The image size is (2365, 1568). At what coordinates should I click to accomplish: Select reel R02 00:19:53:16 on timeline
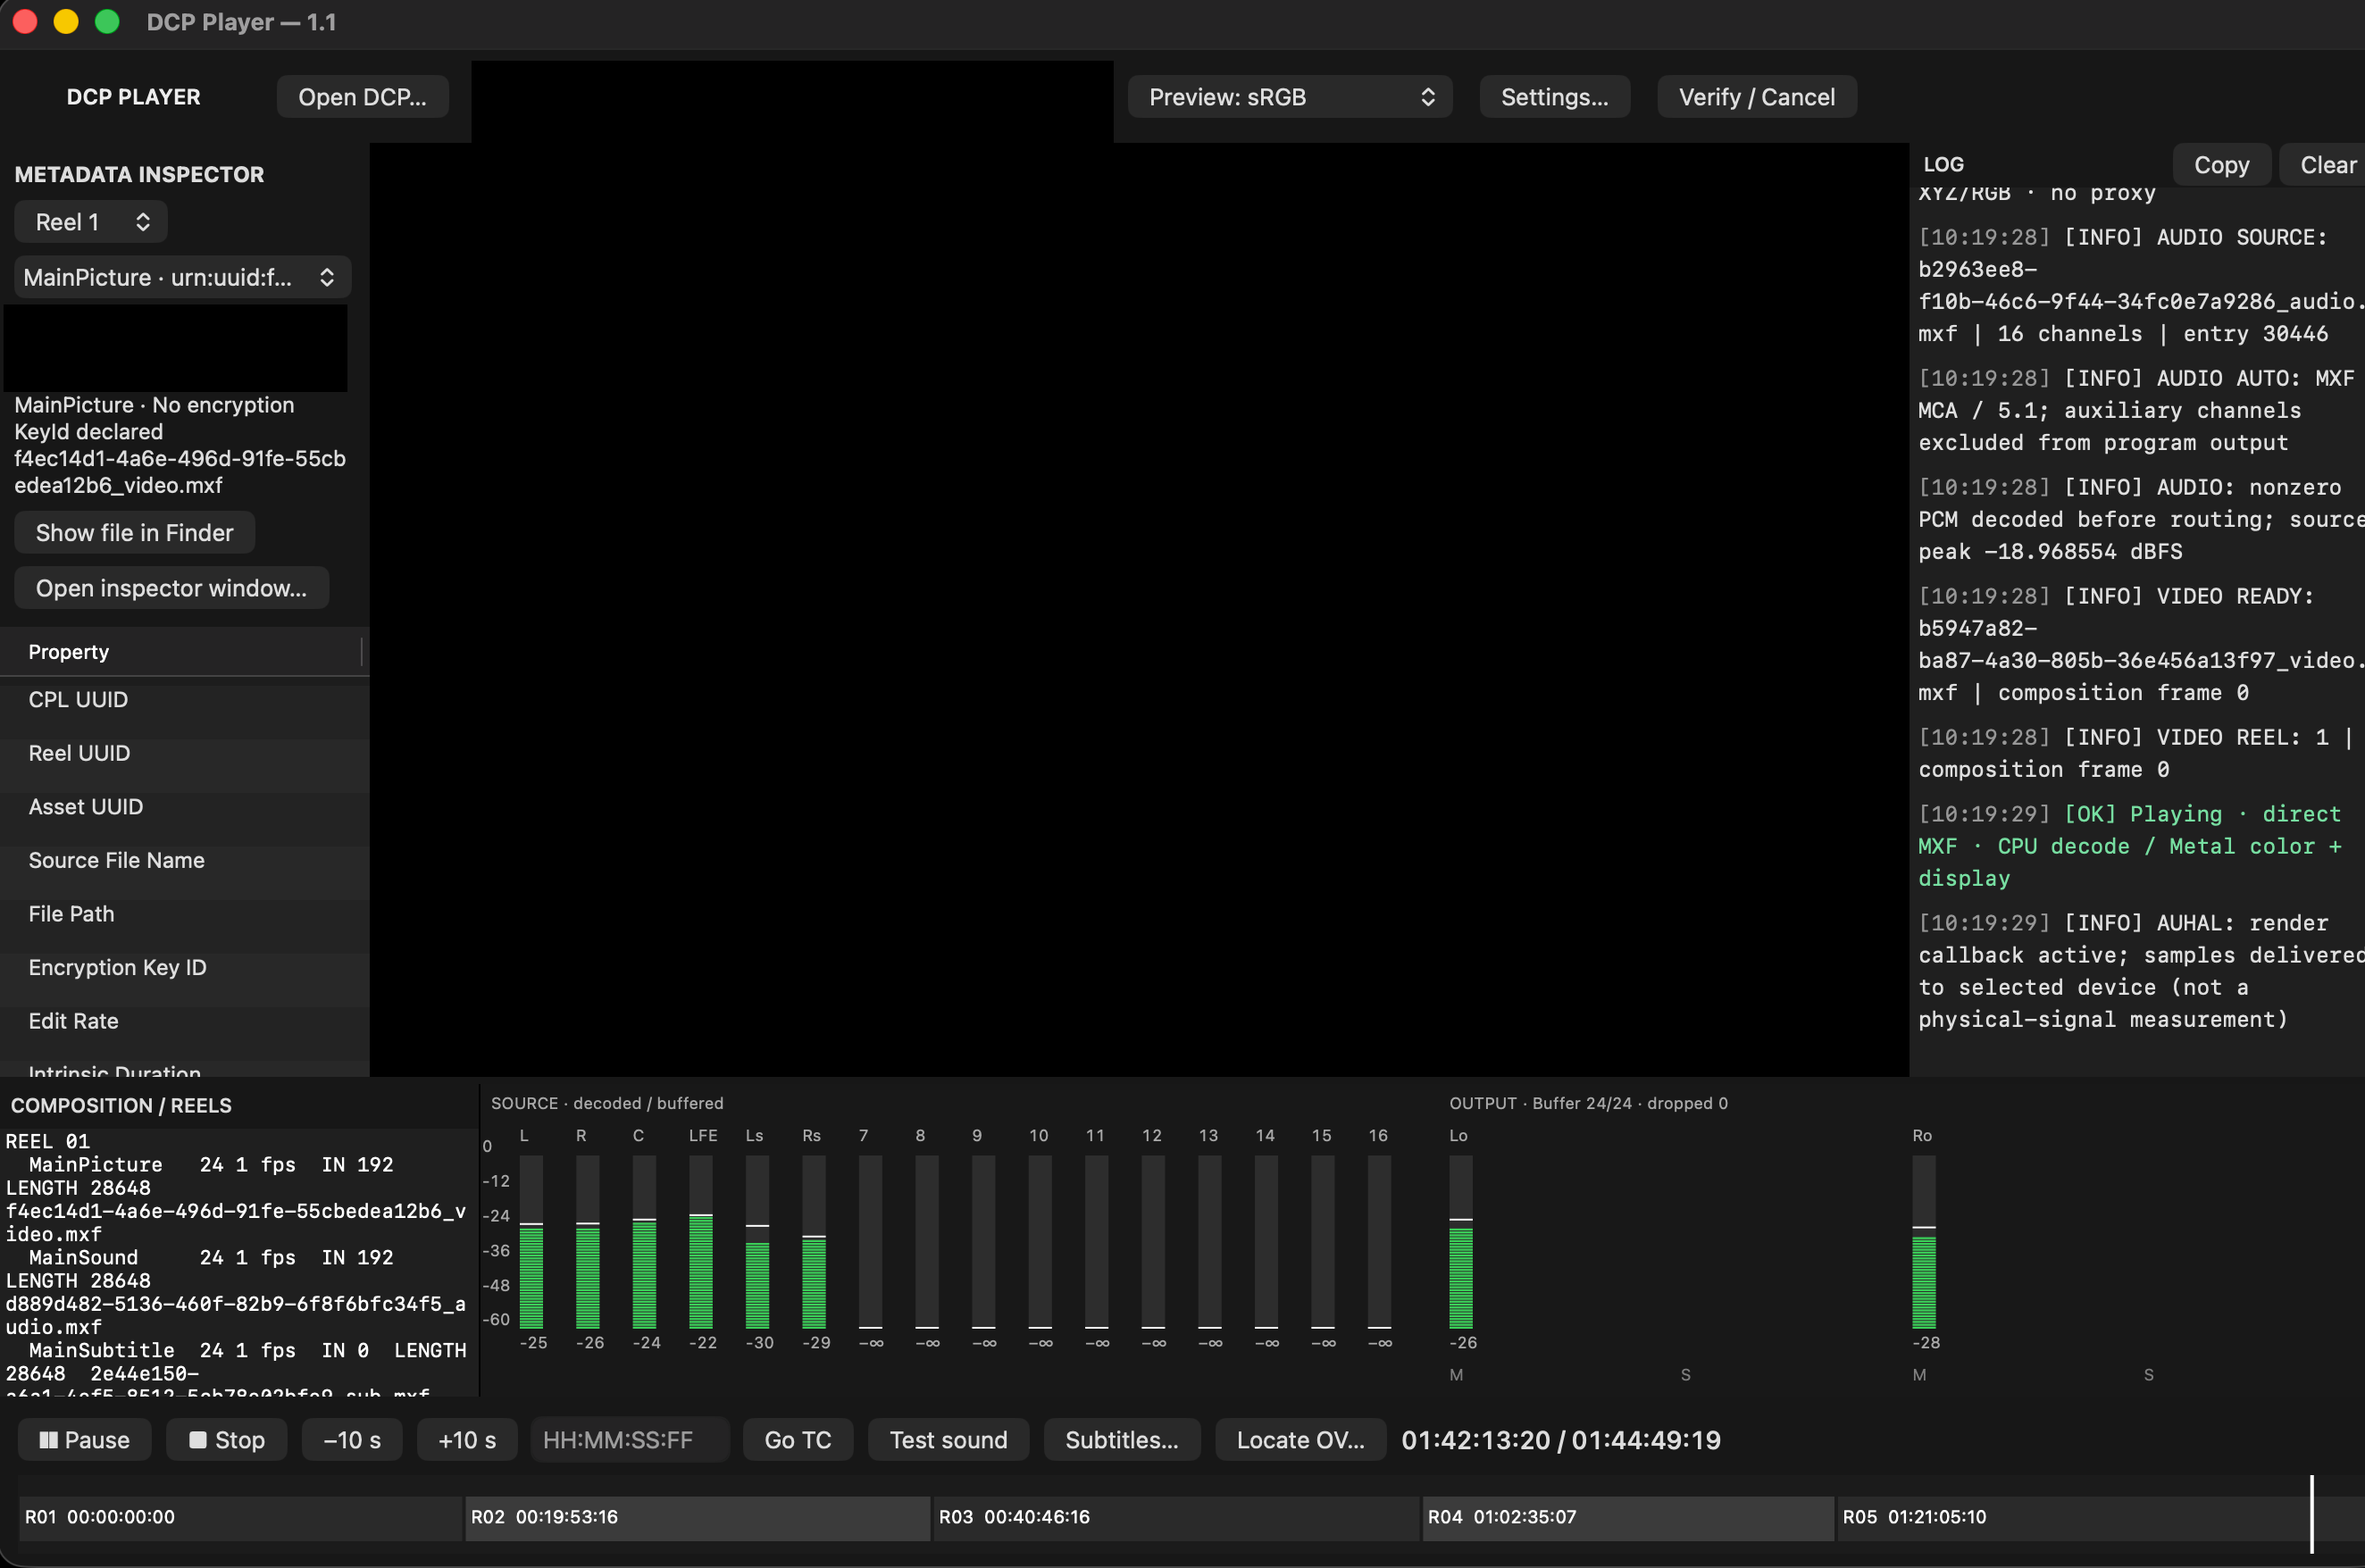click(x=697, y=1517)
